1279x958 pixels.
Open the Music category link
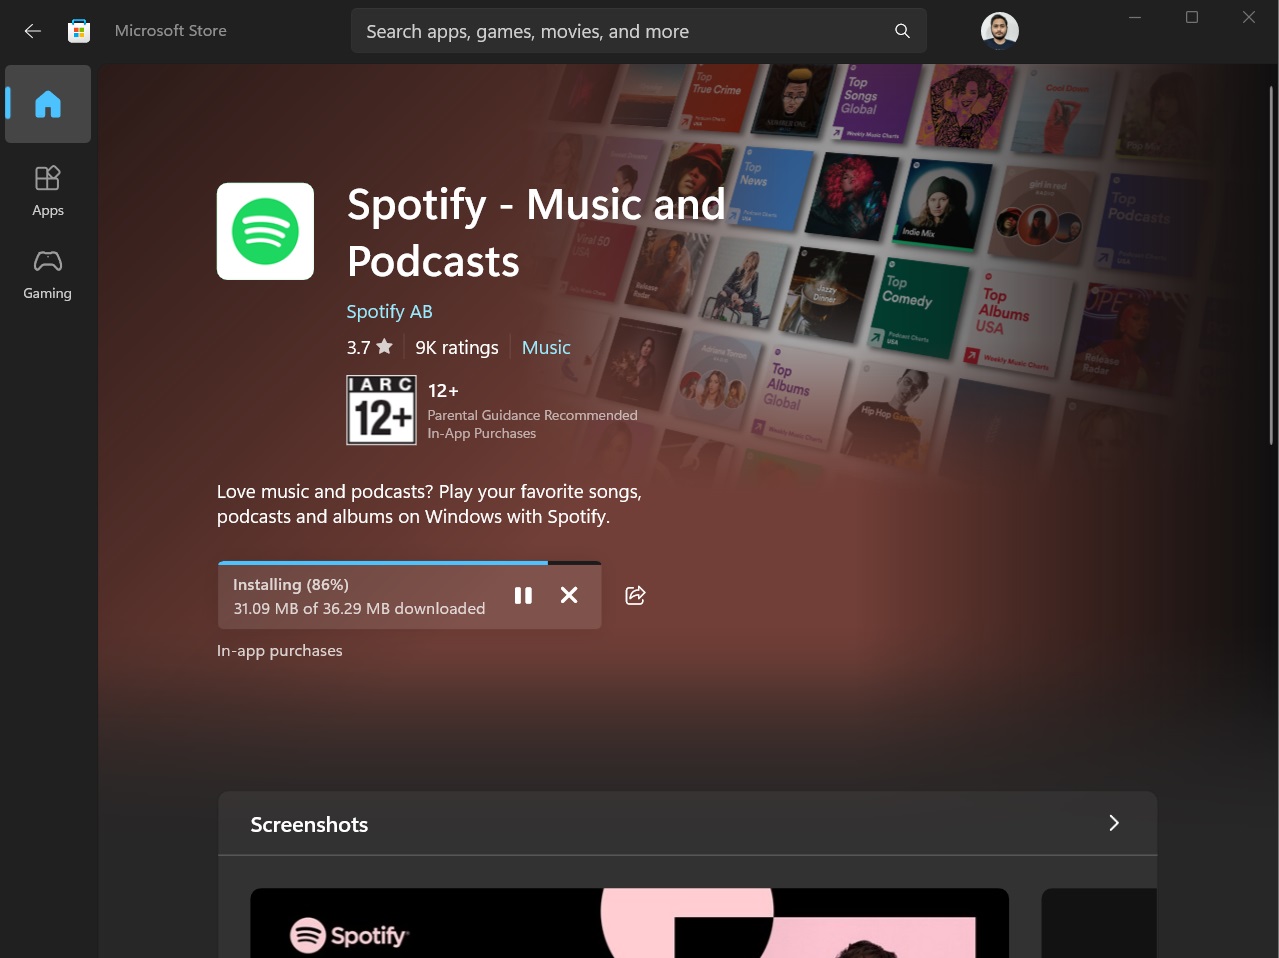(x=546, y=347)
